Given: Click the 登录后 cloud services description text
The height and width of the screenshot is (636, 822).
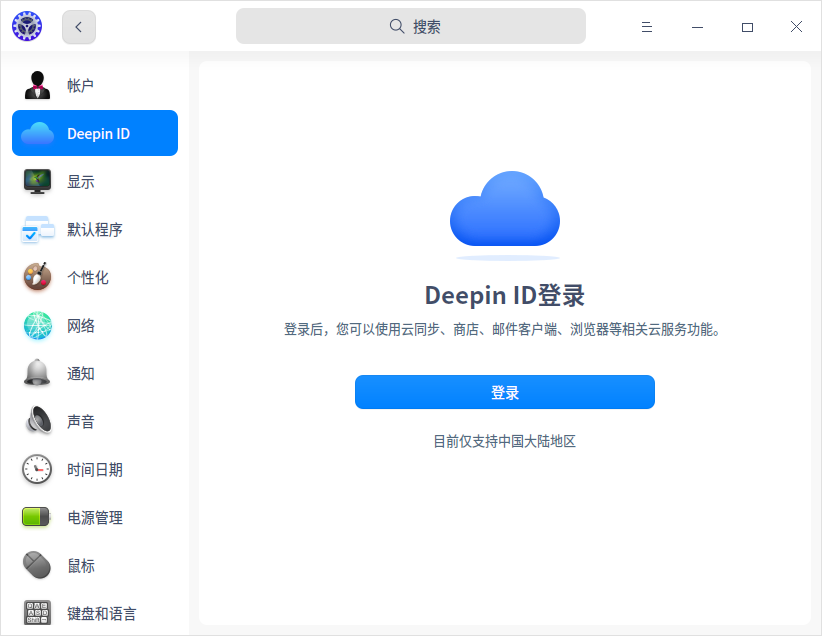Looking at the screenshot, I should [502, 329].
